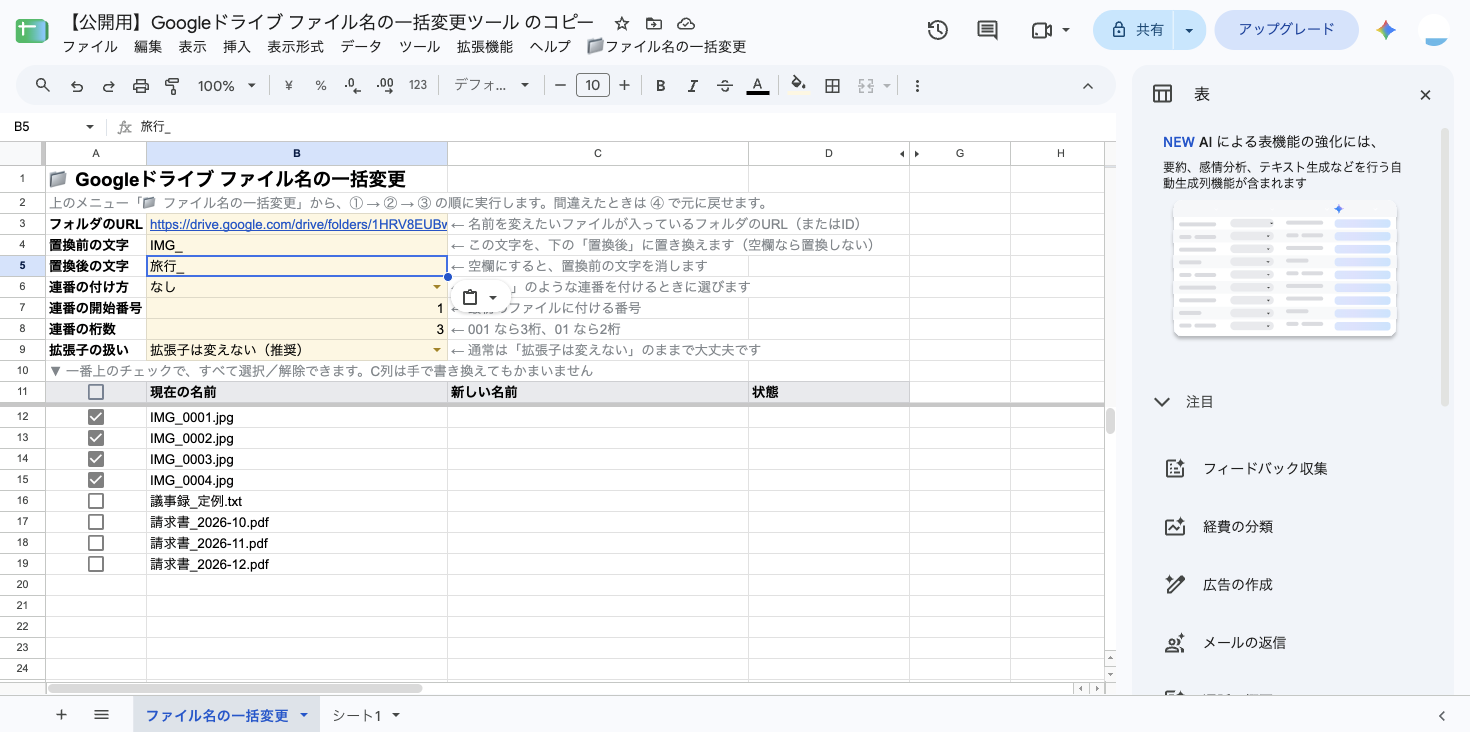This screenshot has width=1470, height=732.
Task: Uncheck the box for IMG_0002.jpg
Action: (x=96, y=438)
